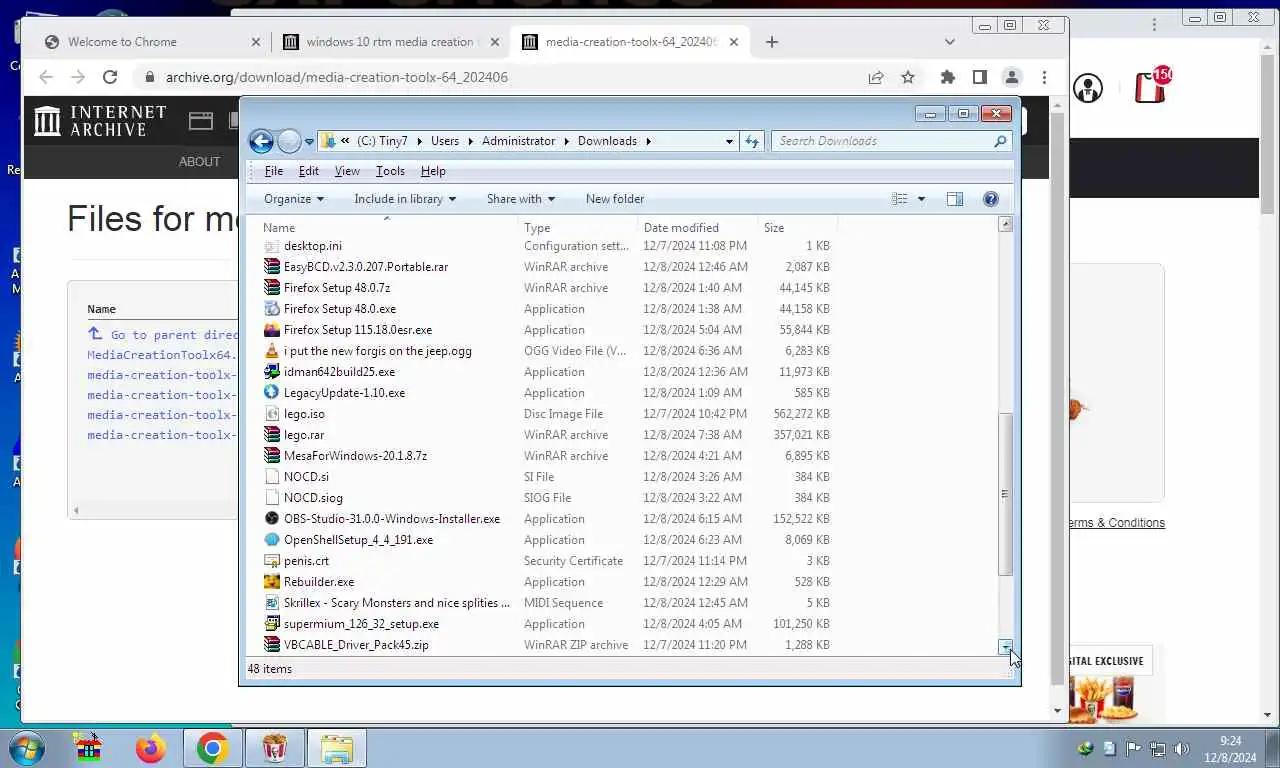Open Explorer help via question mark icon

click(991, 199)
